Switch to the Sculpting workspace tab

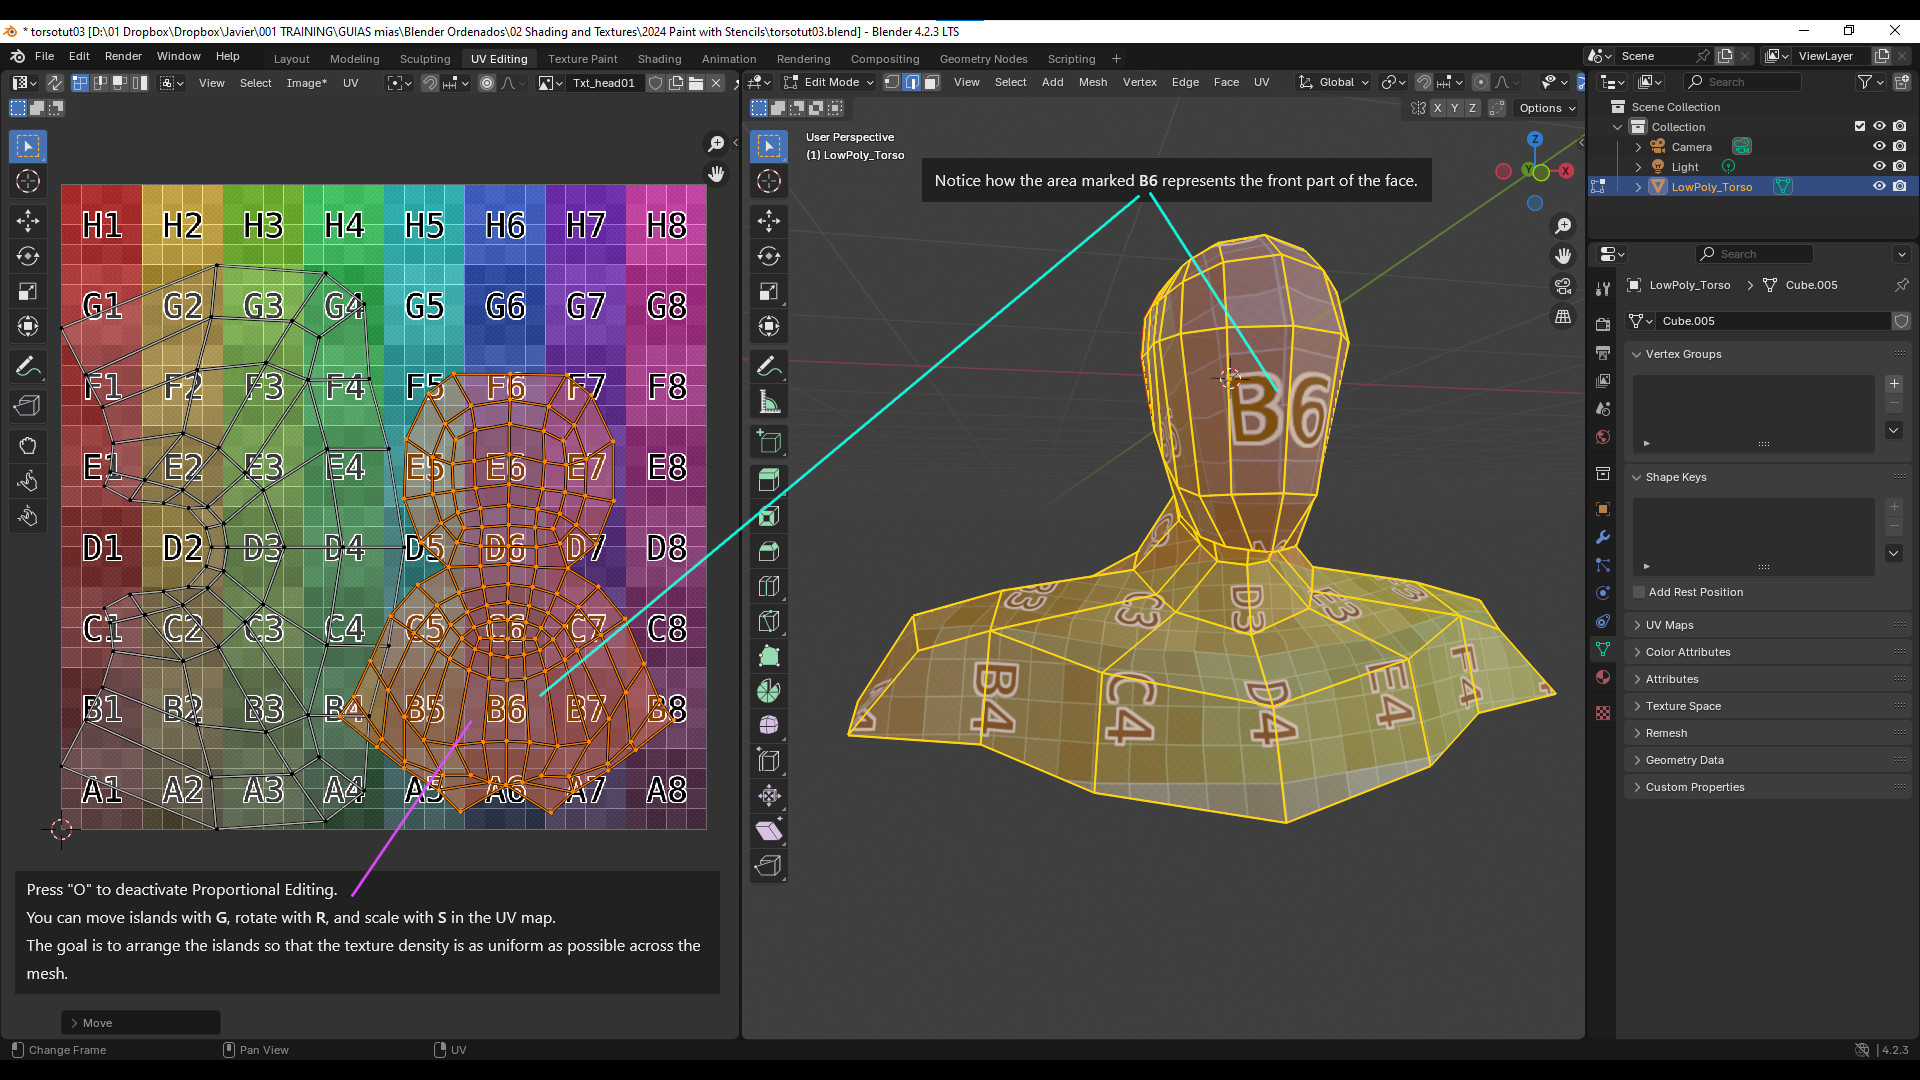click(x=425, y=59)
